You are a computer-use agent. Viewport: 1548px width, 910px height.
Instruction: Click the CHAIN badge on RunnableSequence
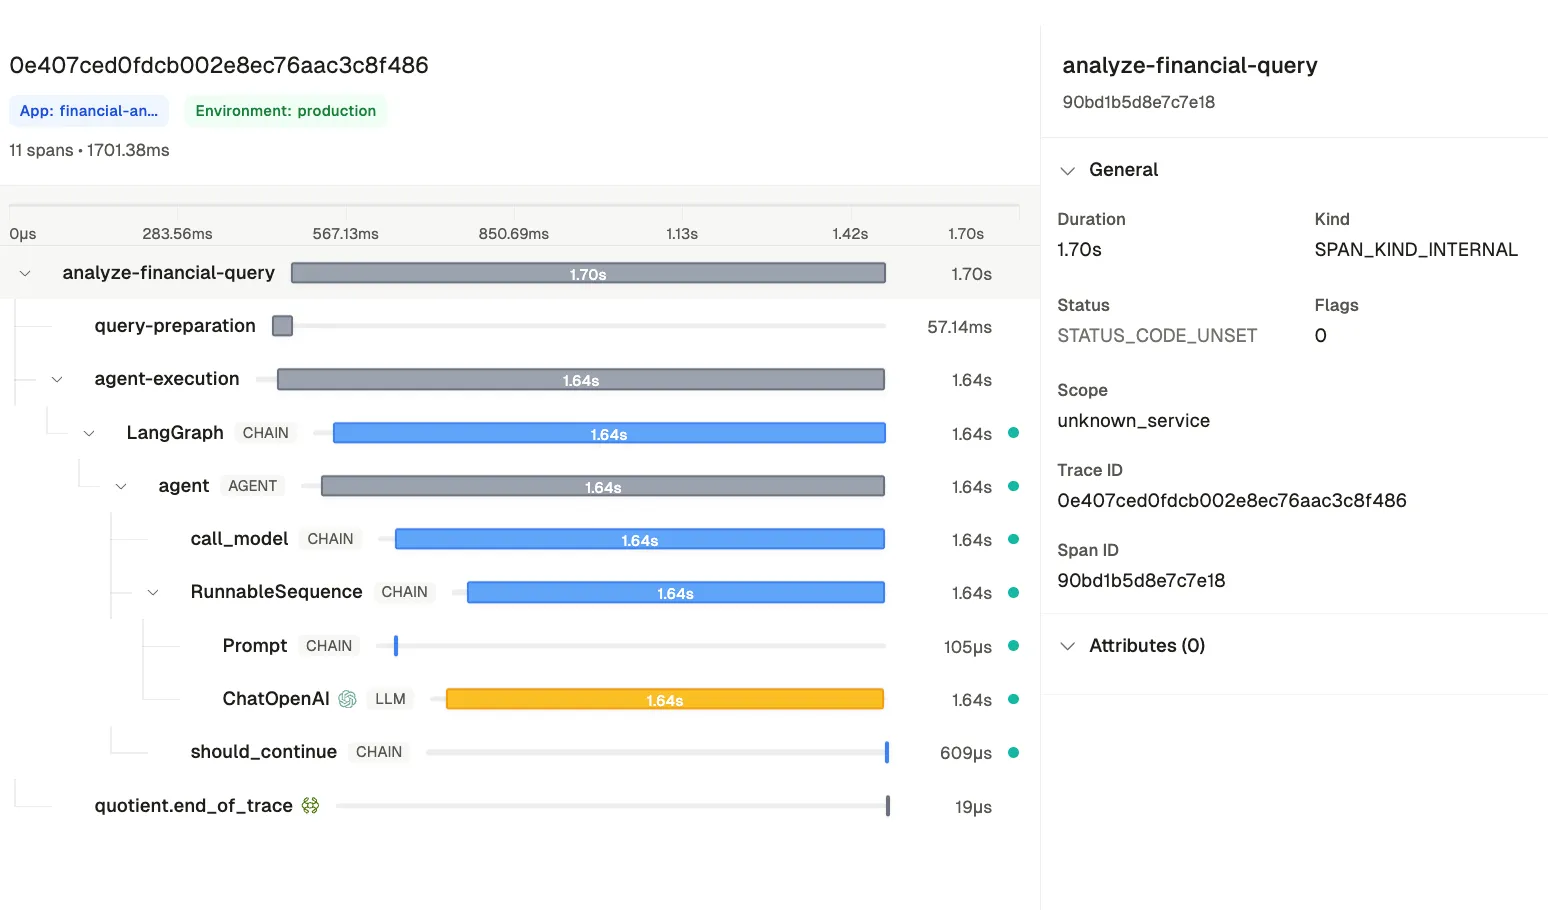tap(404, 592)
